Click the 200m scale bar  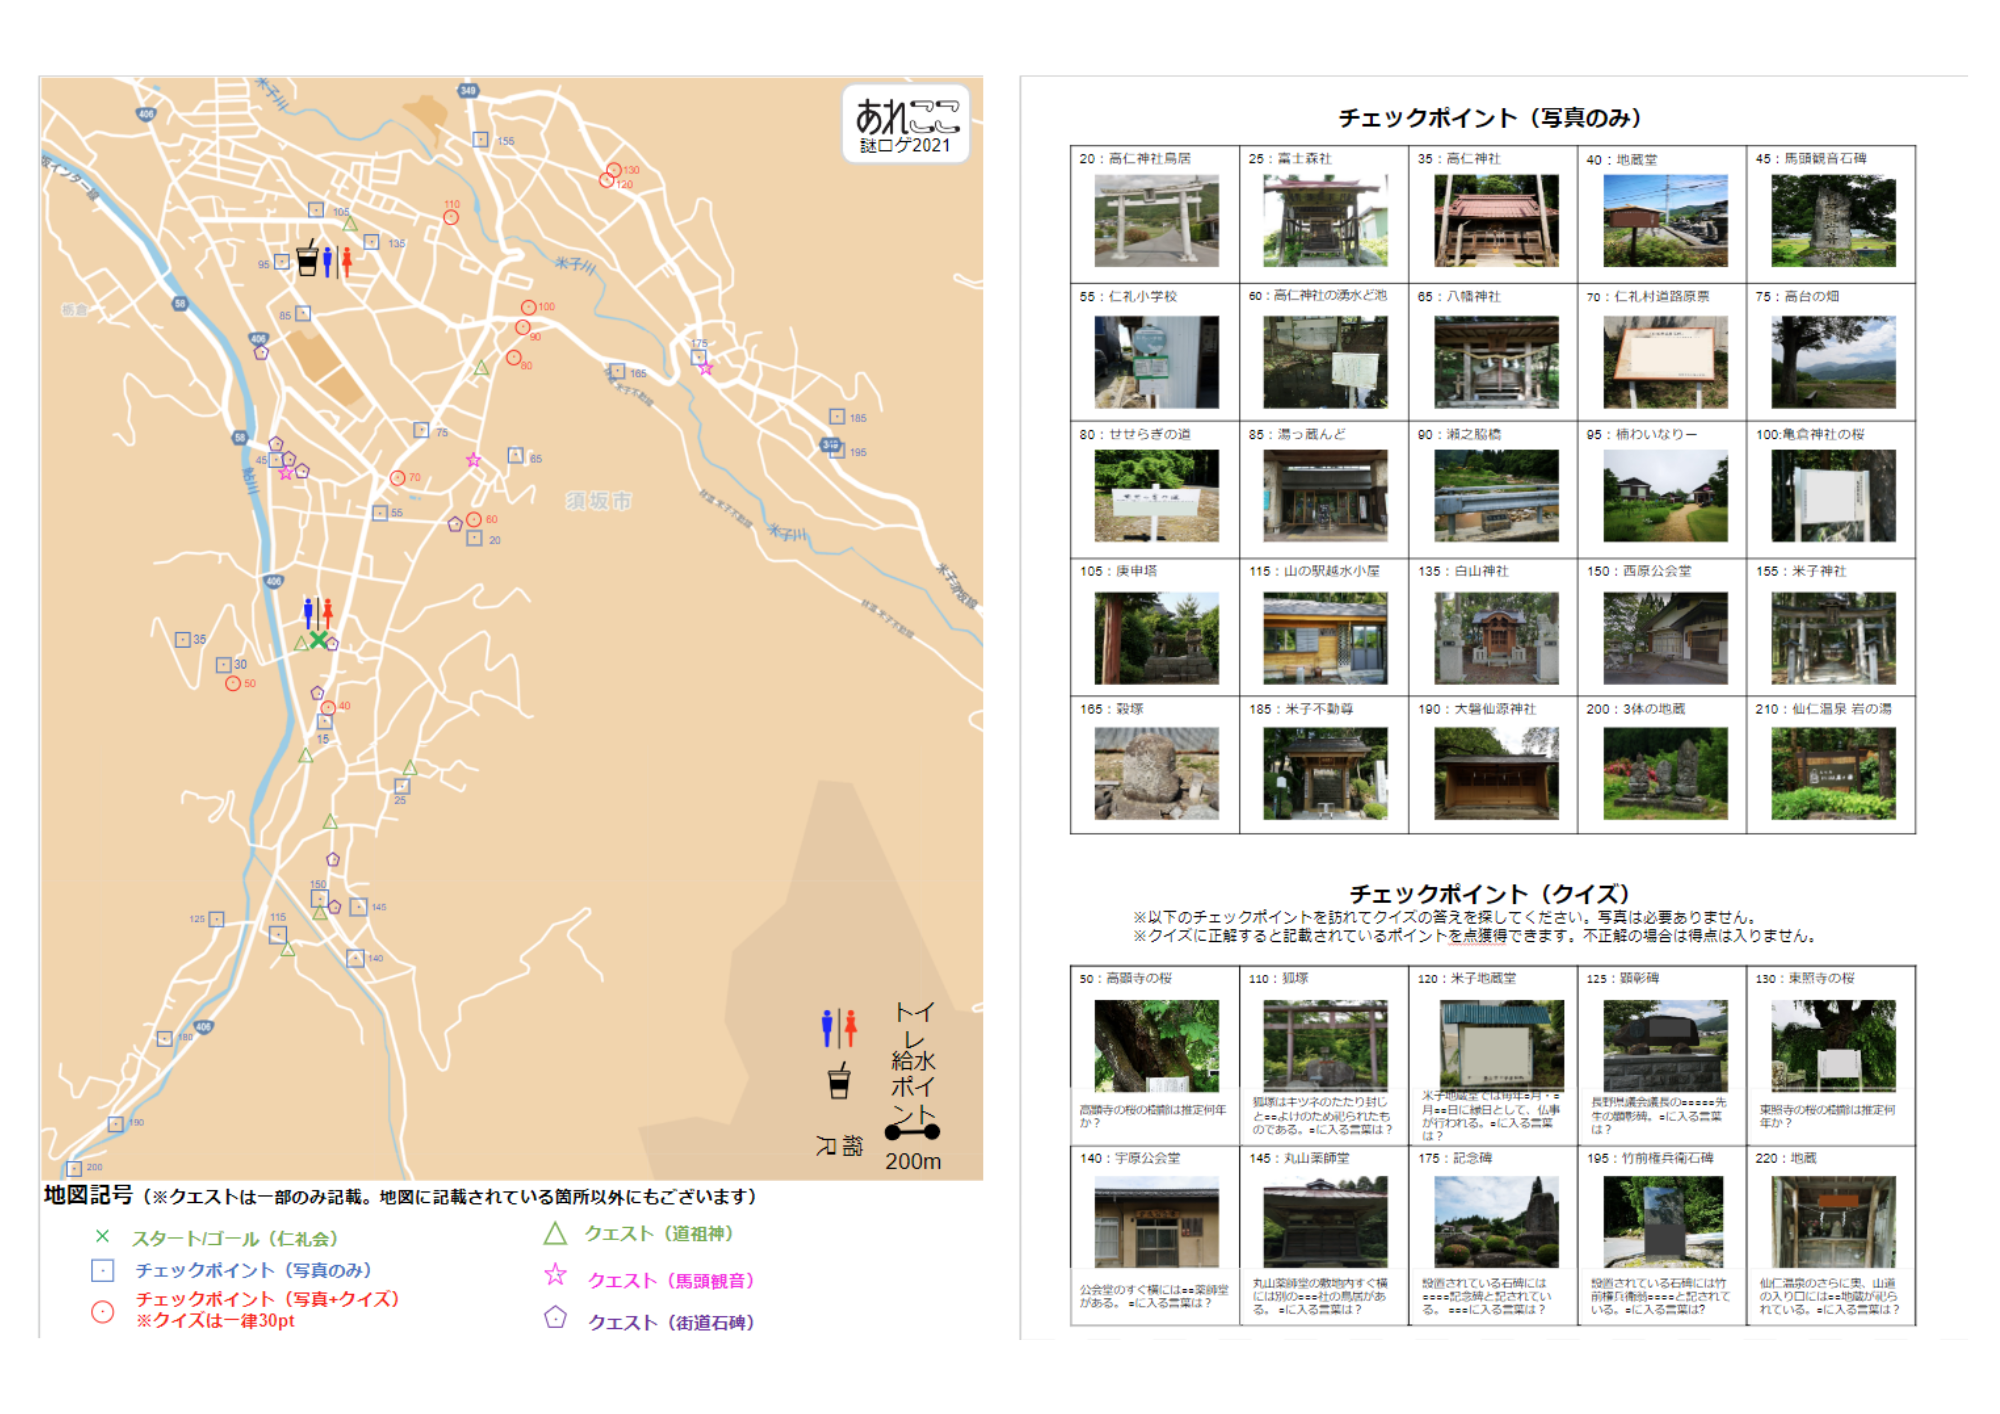(x=912, y=1132)
